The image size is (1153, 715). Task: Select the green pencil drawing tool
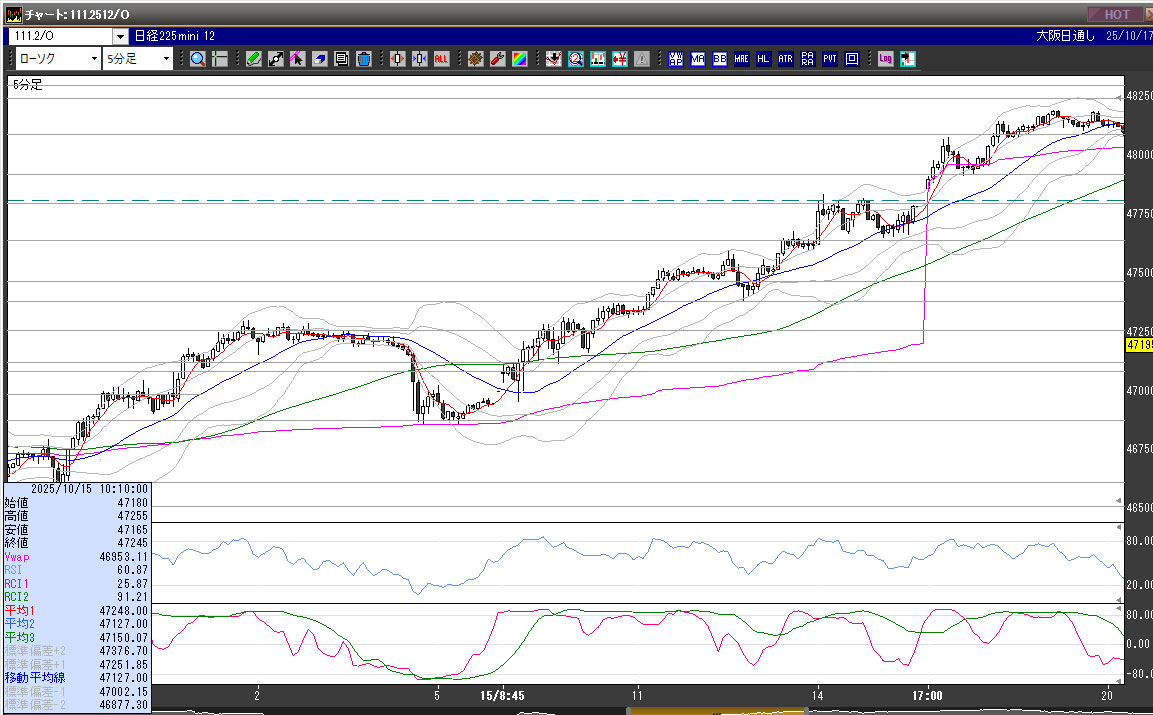254,59
